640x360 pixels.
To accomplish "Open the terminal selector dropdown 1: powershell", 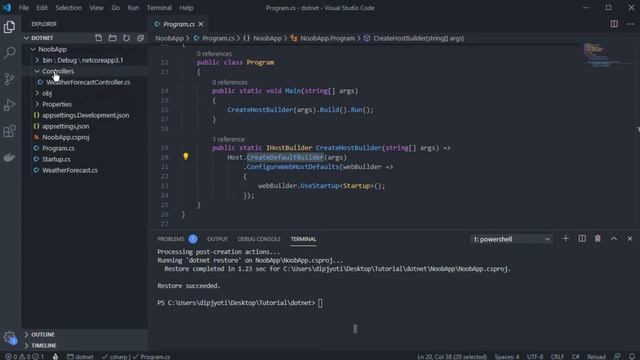I will point(511,239).
